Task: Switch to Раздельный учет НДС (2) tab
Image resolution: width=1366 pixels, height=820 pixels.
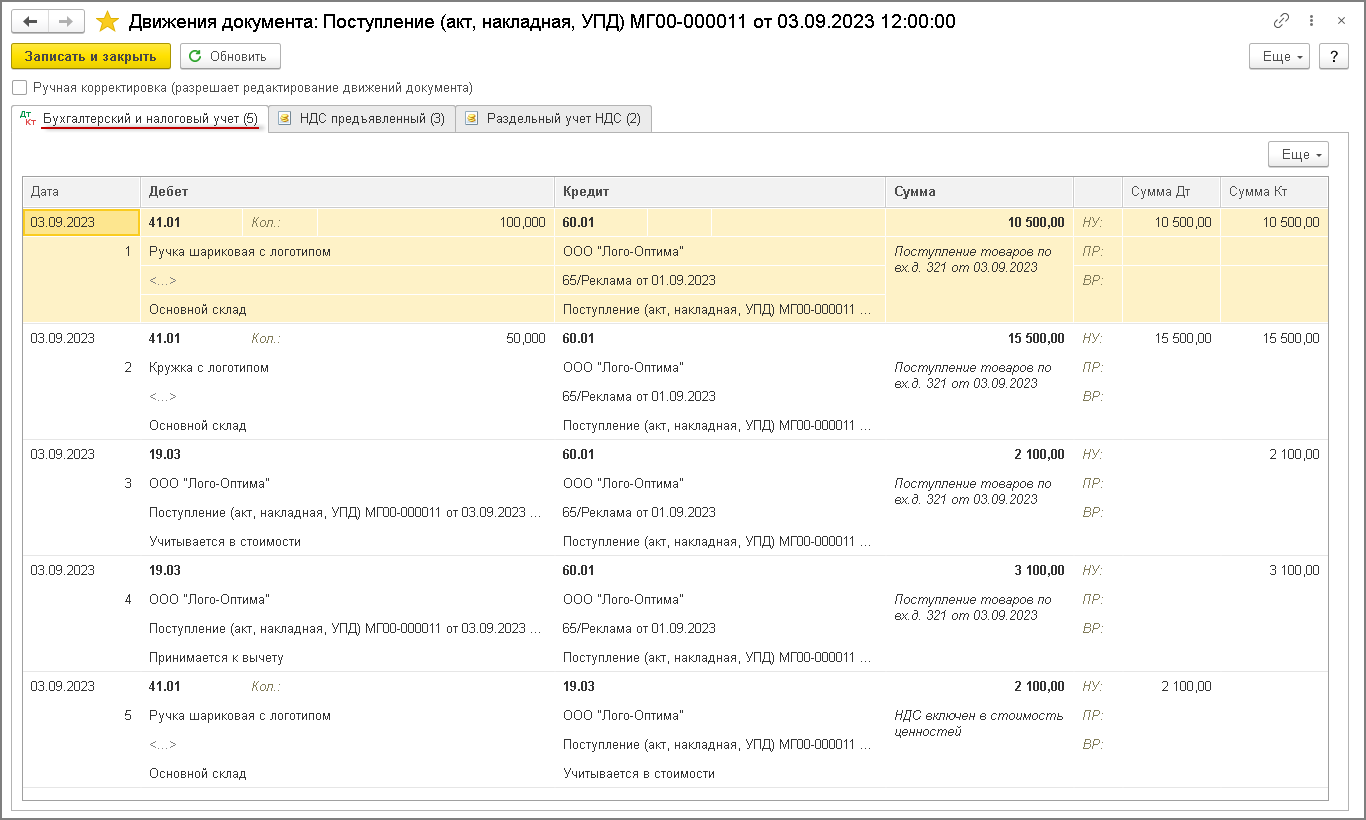Action: tap(553, 119)
